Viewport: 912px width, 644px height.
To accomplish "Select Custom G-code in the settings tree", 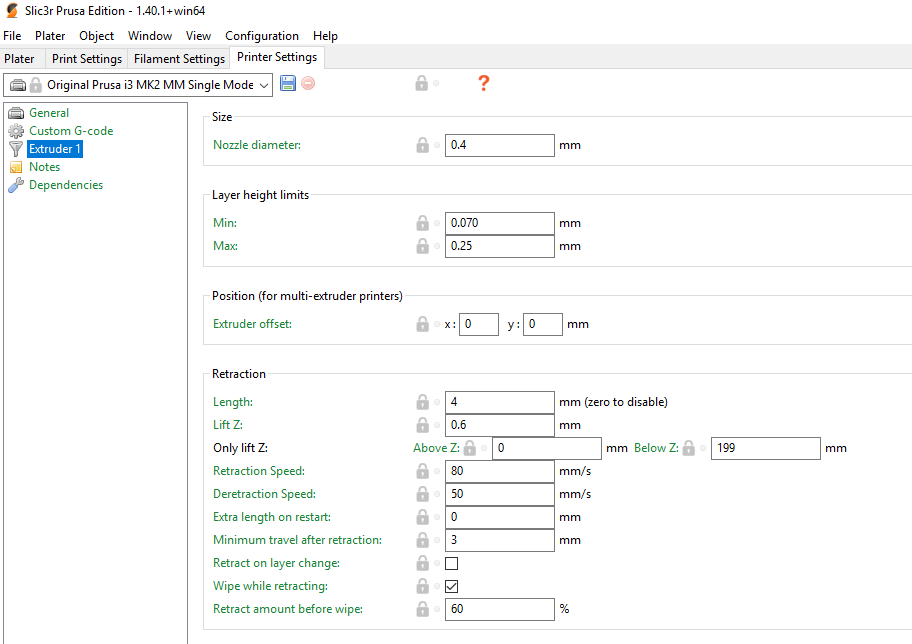I will pos(71,131).
